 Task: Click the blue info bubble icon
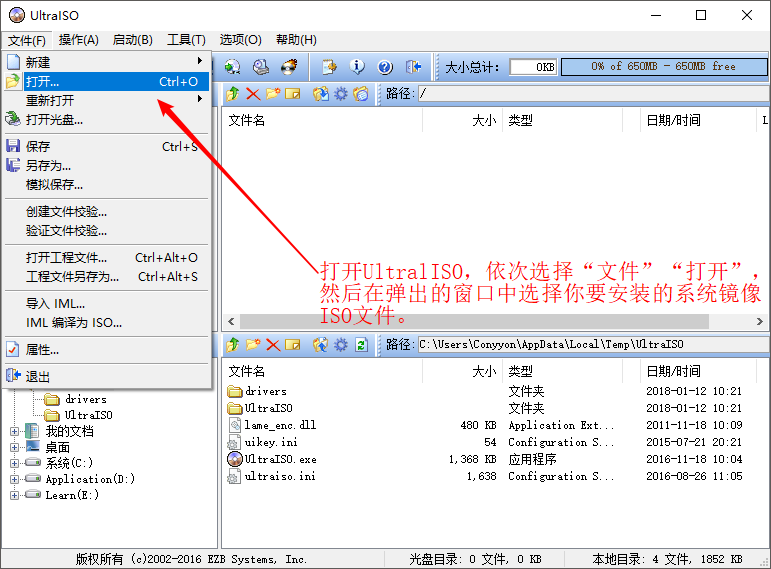357,67
